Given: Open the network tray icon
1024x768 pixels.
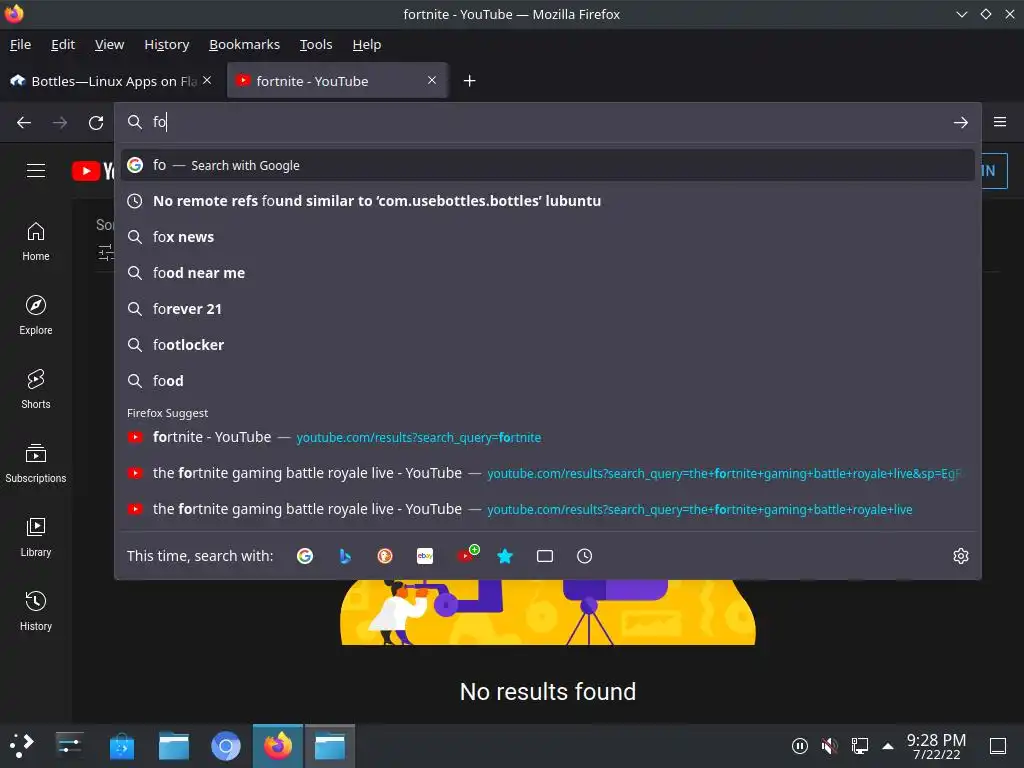Looking at the screenshot, I should pyautogui.click(x=859, y=746).
